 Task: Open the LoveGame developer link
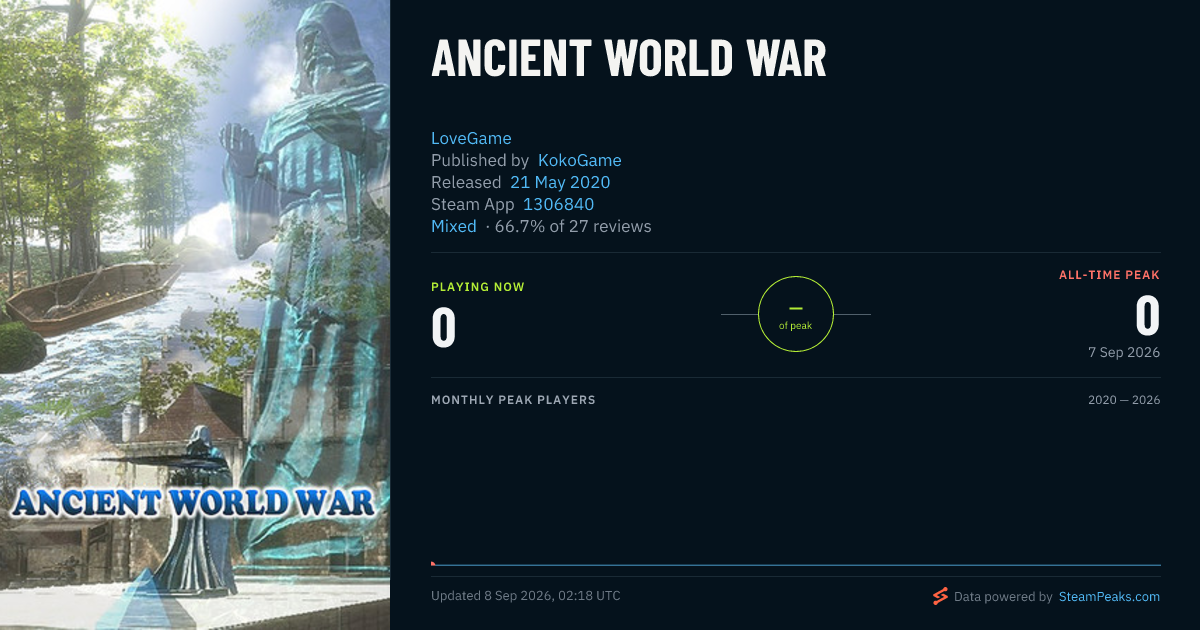click(471, 138)
